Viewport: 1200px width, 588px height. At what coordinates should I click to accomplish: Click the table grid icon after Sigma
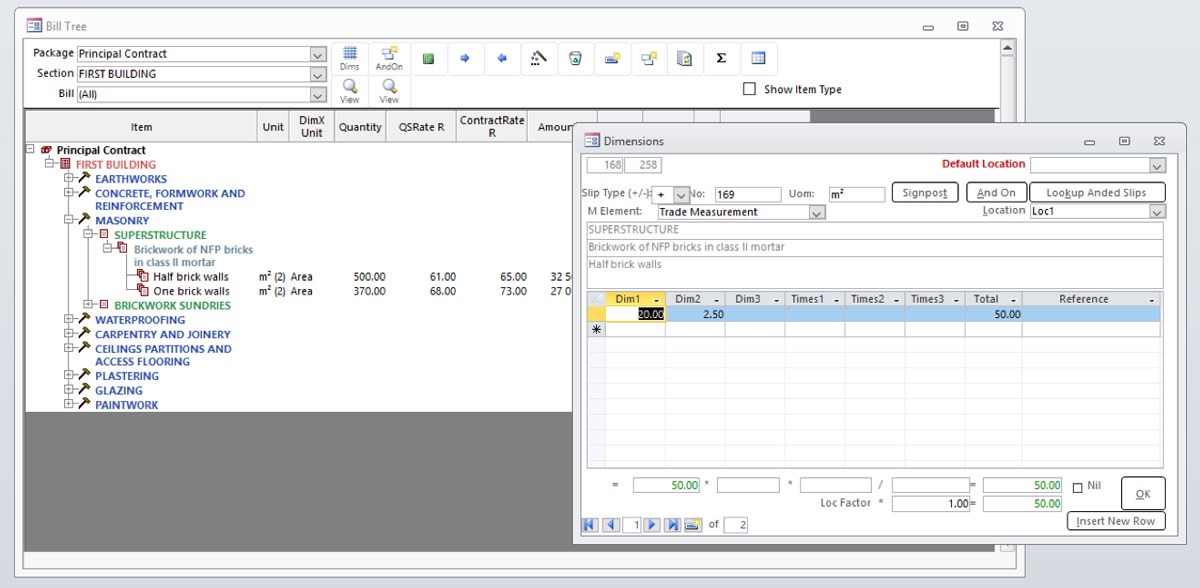(758, 58)
